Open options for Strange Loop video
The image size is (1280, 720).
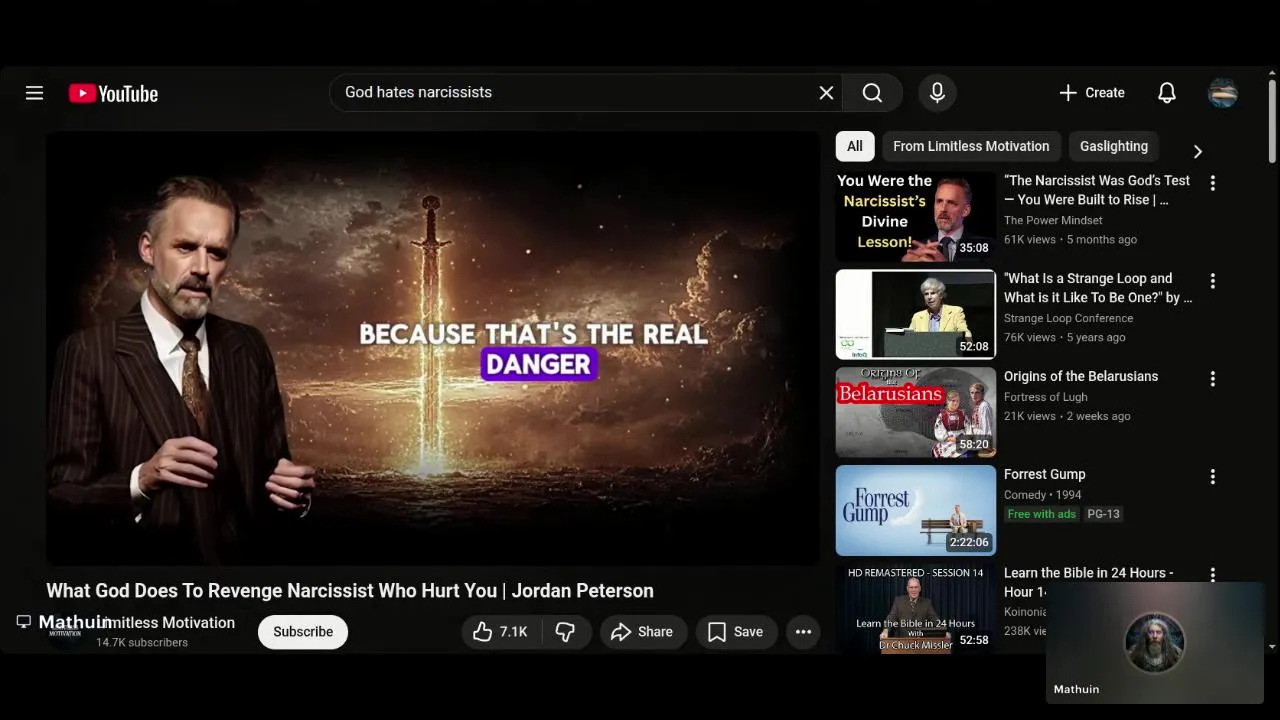[x=1212, y=281]
